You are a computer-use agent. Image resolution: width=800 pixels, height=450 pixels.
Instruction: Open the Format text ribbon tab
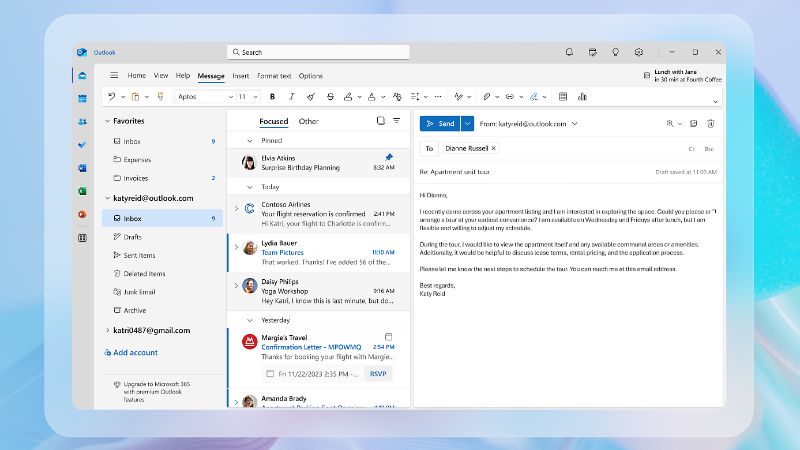(274, 76)
